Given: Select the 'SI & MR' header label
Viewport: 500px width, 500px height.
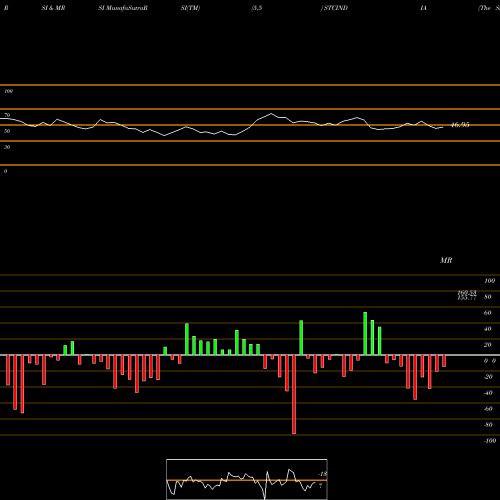Looking at the screenshot, I should [x=53, y=8].
